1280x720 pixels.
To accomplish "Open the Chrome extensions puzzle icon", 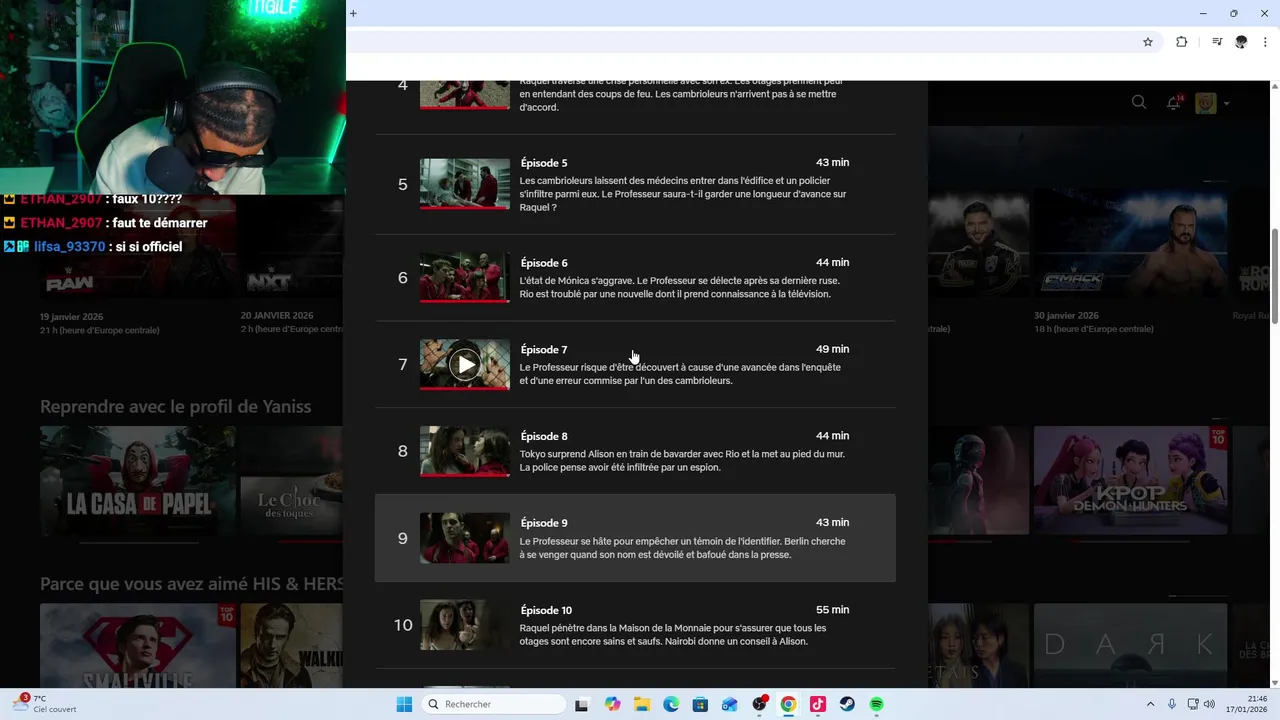I will [1182, 42].
